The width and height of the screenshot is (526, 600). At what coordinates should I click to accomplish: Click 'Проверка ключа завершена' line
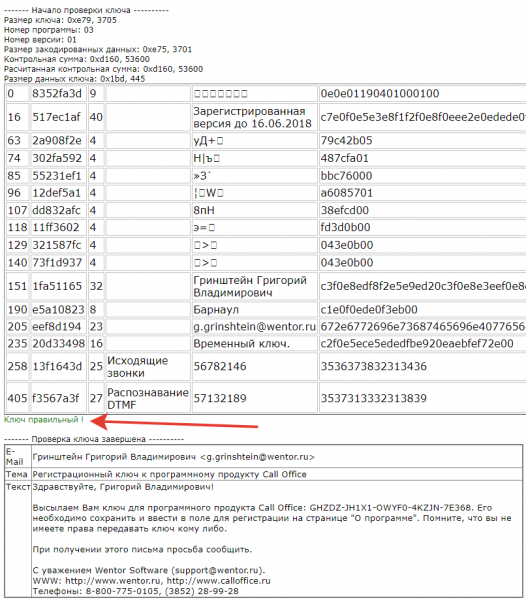pyautogui.click(x=94, y=439)
